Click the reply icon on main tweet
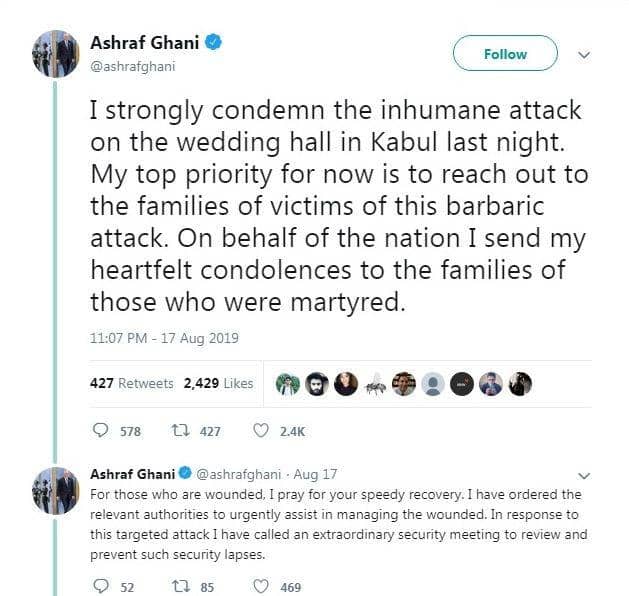The image size is (629, 596). (100, 431)
